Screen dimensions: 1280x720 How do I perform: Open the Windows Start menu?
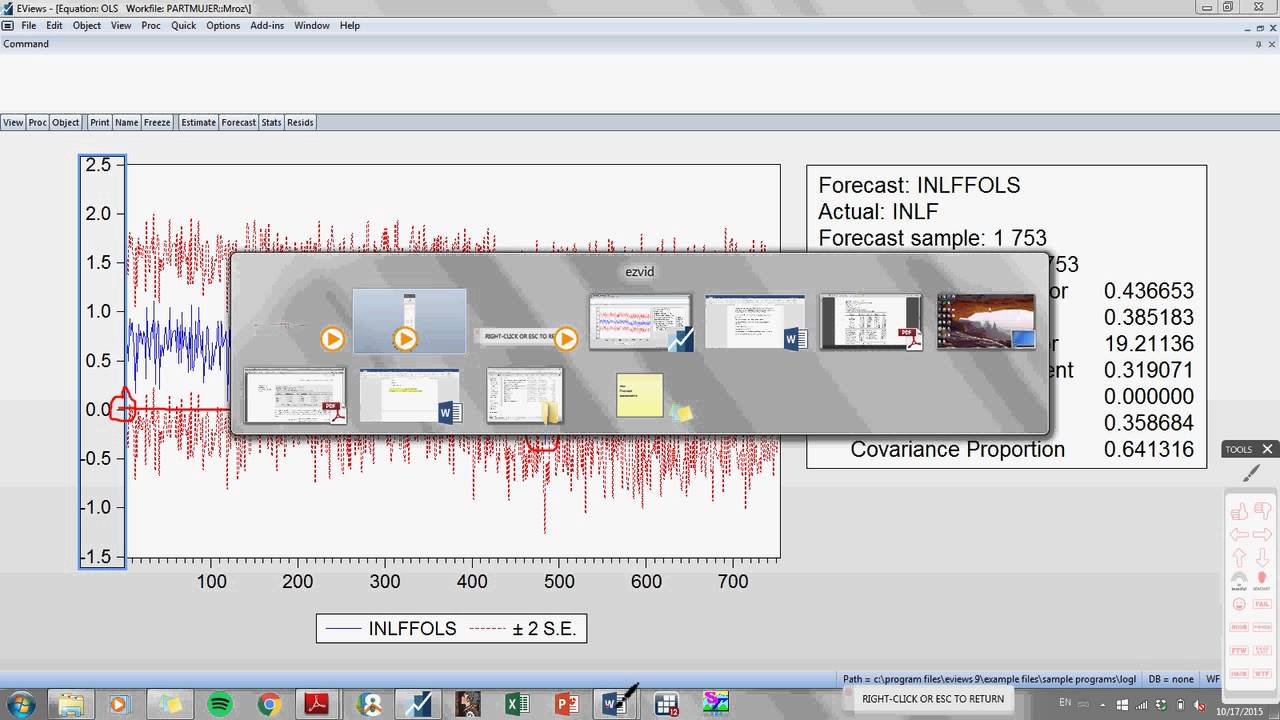(20, 703)
